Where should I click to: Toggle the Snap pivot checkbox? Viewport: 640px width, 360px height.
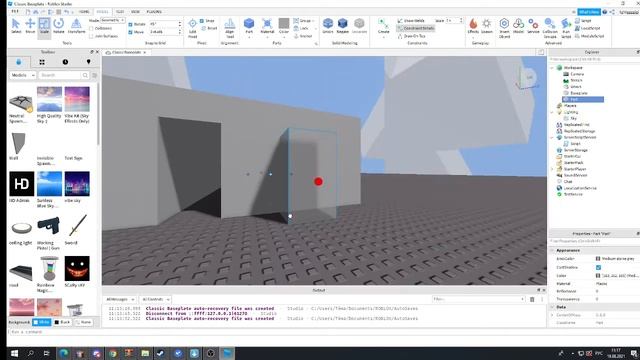click(202, 21)
